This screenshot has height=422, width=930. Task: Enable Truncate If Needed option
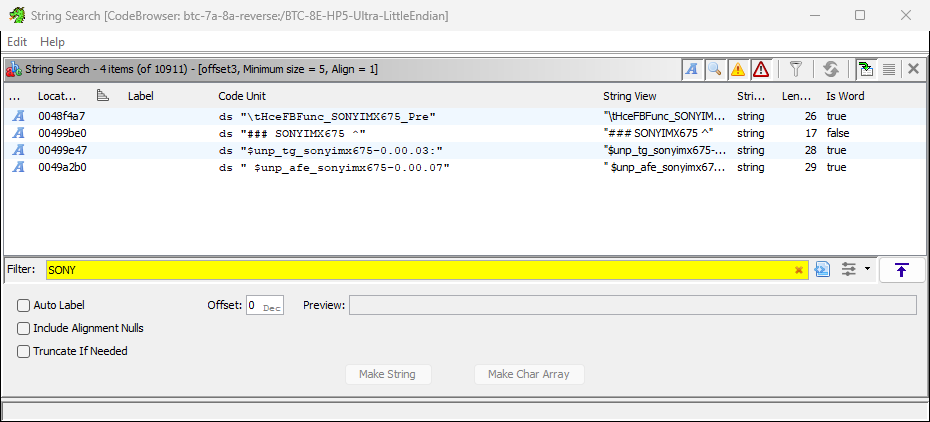tap(24, 351)
